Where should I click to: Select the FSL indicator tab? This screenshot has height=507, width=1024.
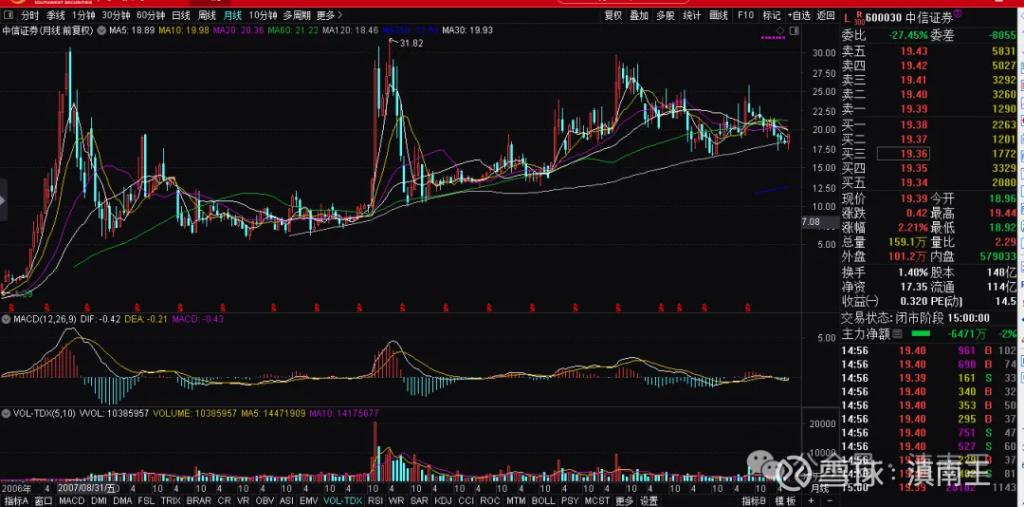pos(146,501)
